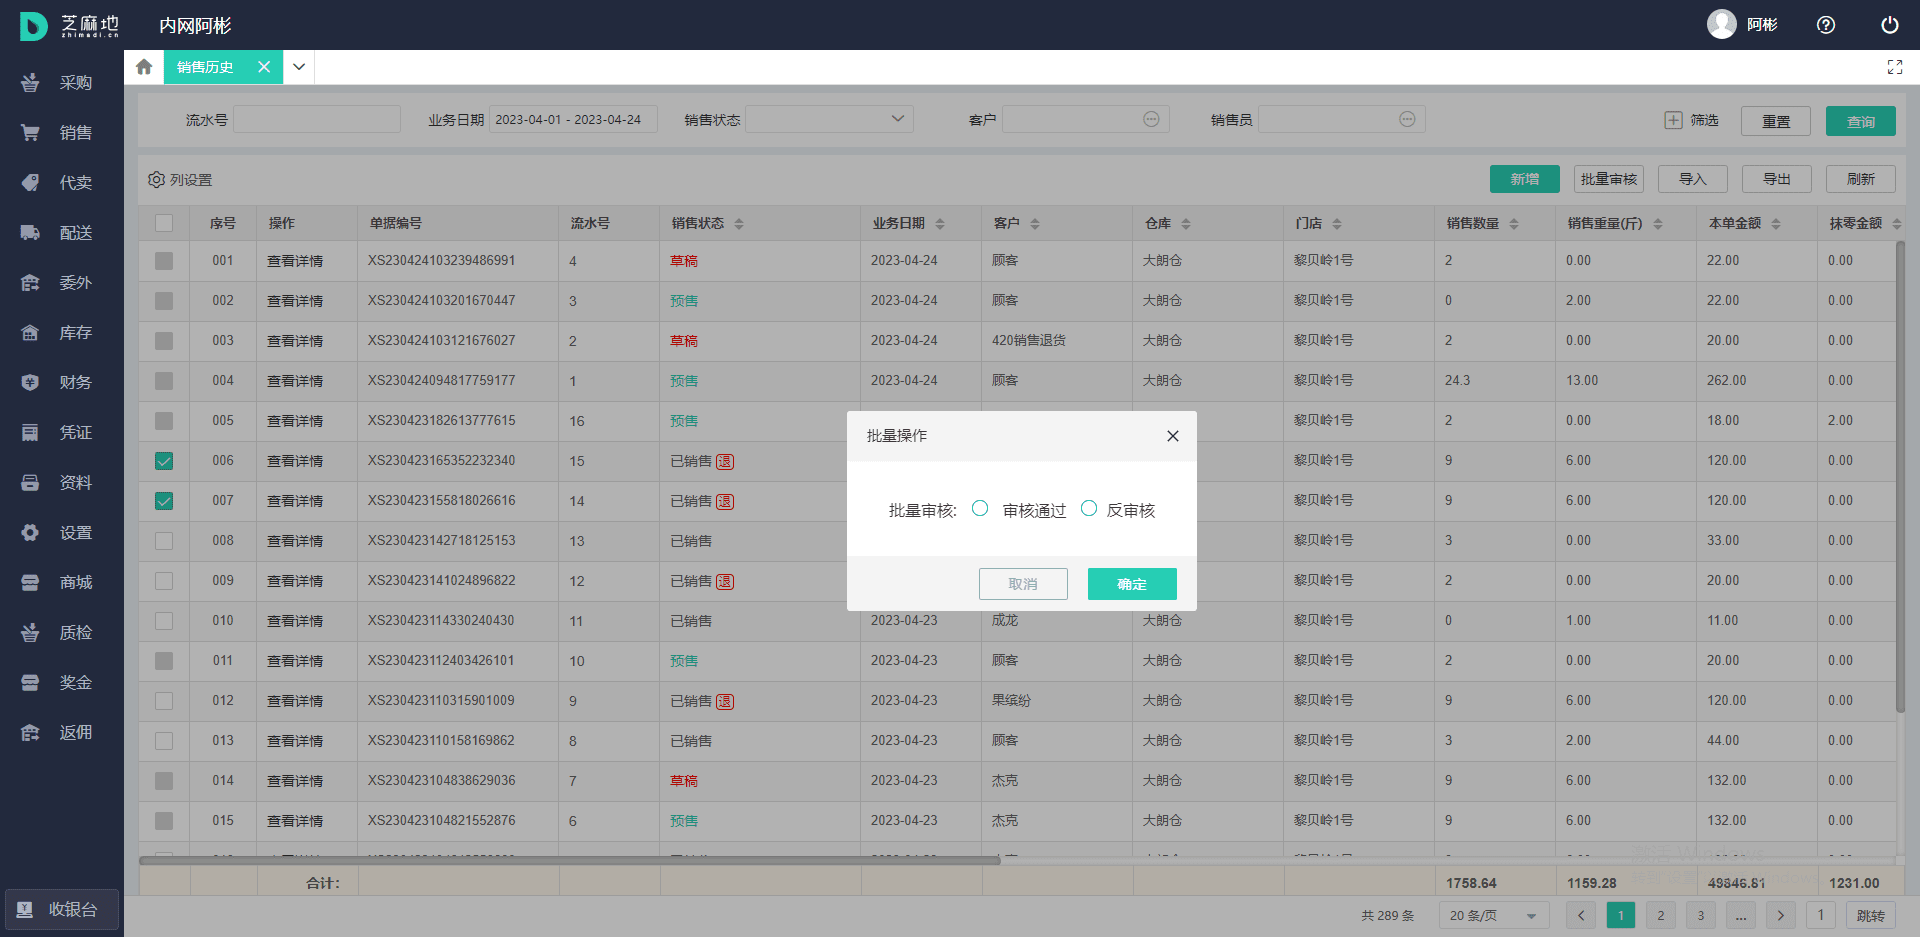This screenshot has height=937, width=1920.
Task: Open the 列设置 gear icon
Action: pos(156,180)
